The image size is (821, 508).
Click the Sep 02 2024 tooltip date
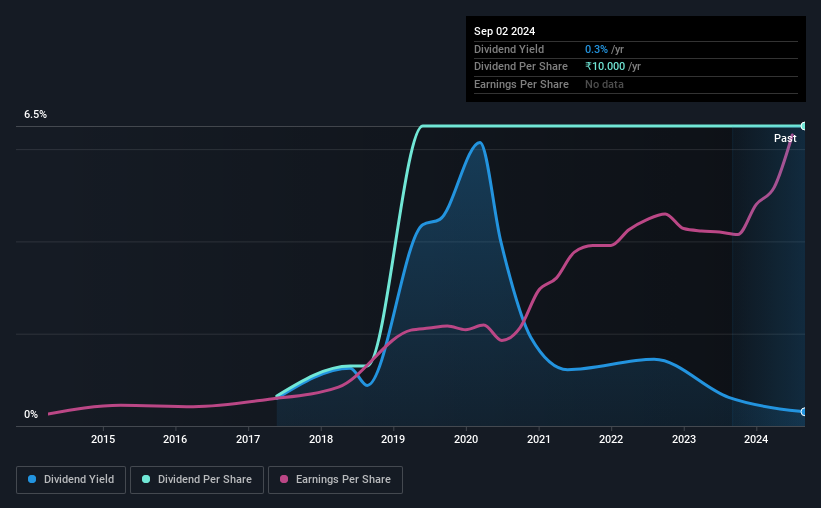(x=504, y=31)
